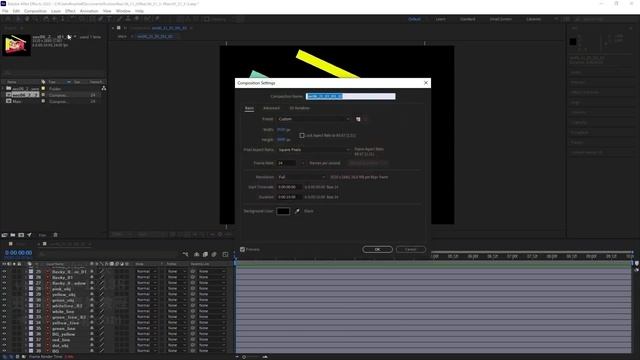Save the preset in Composition Settings

click(x=358, y=119)
